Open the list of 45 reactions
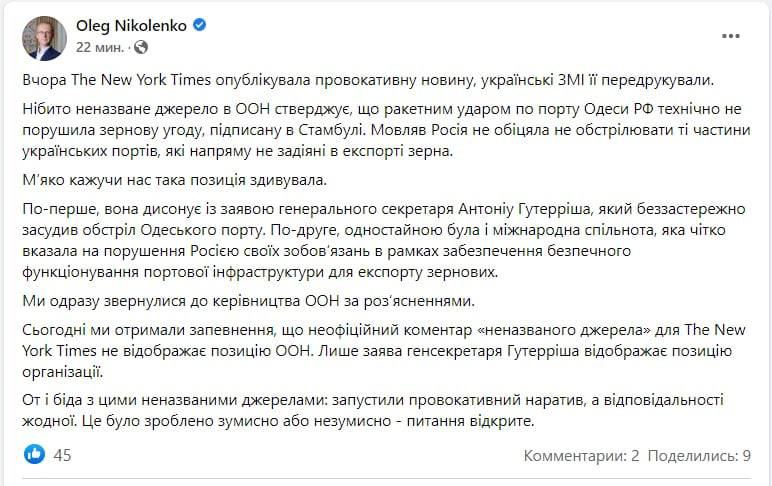The height and width of the screenshot is (486, 772). [x=62, y=455]
